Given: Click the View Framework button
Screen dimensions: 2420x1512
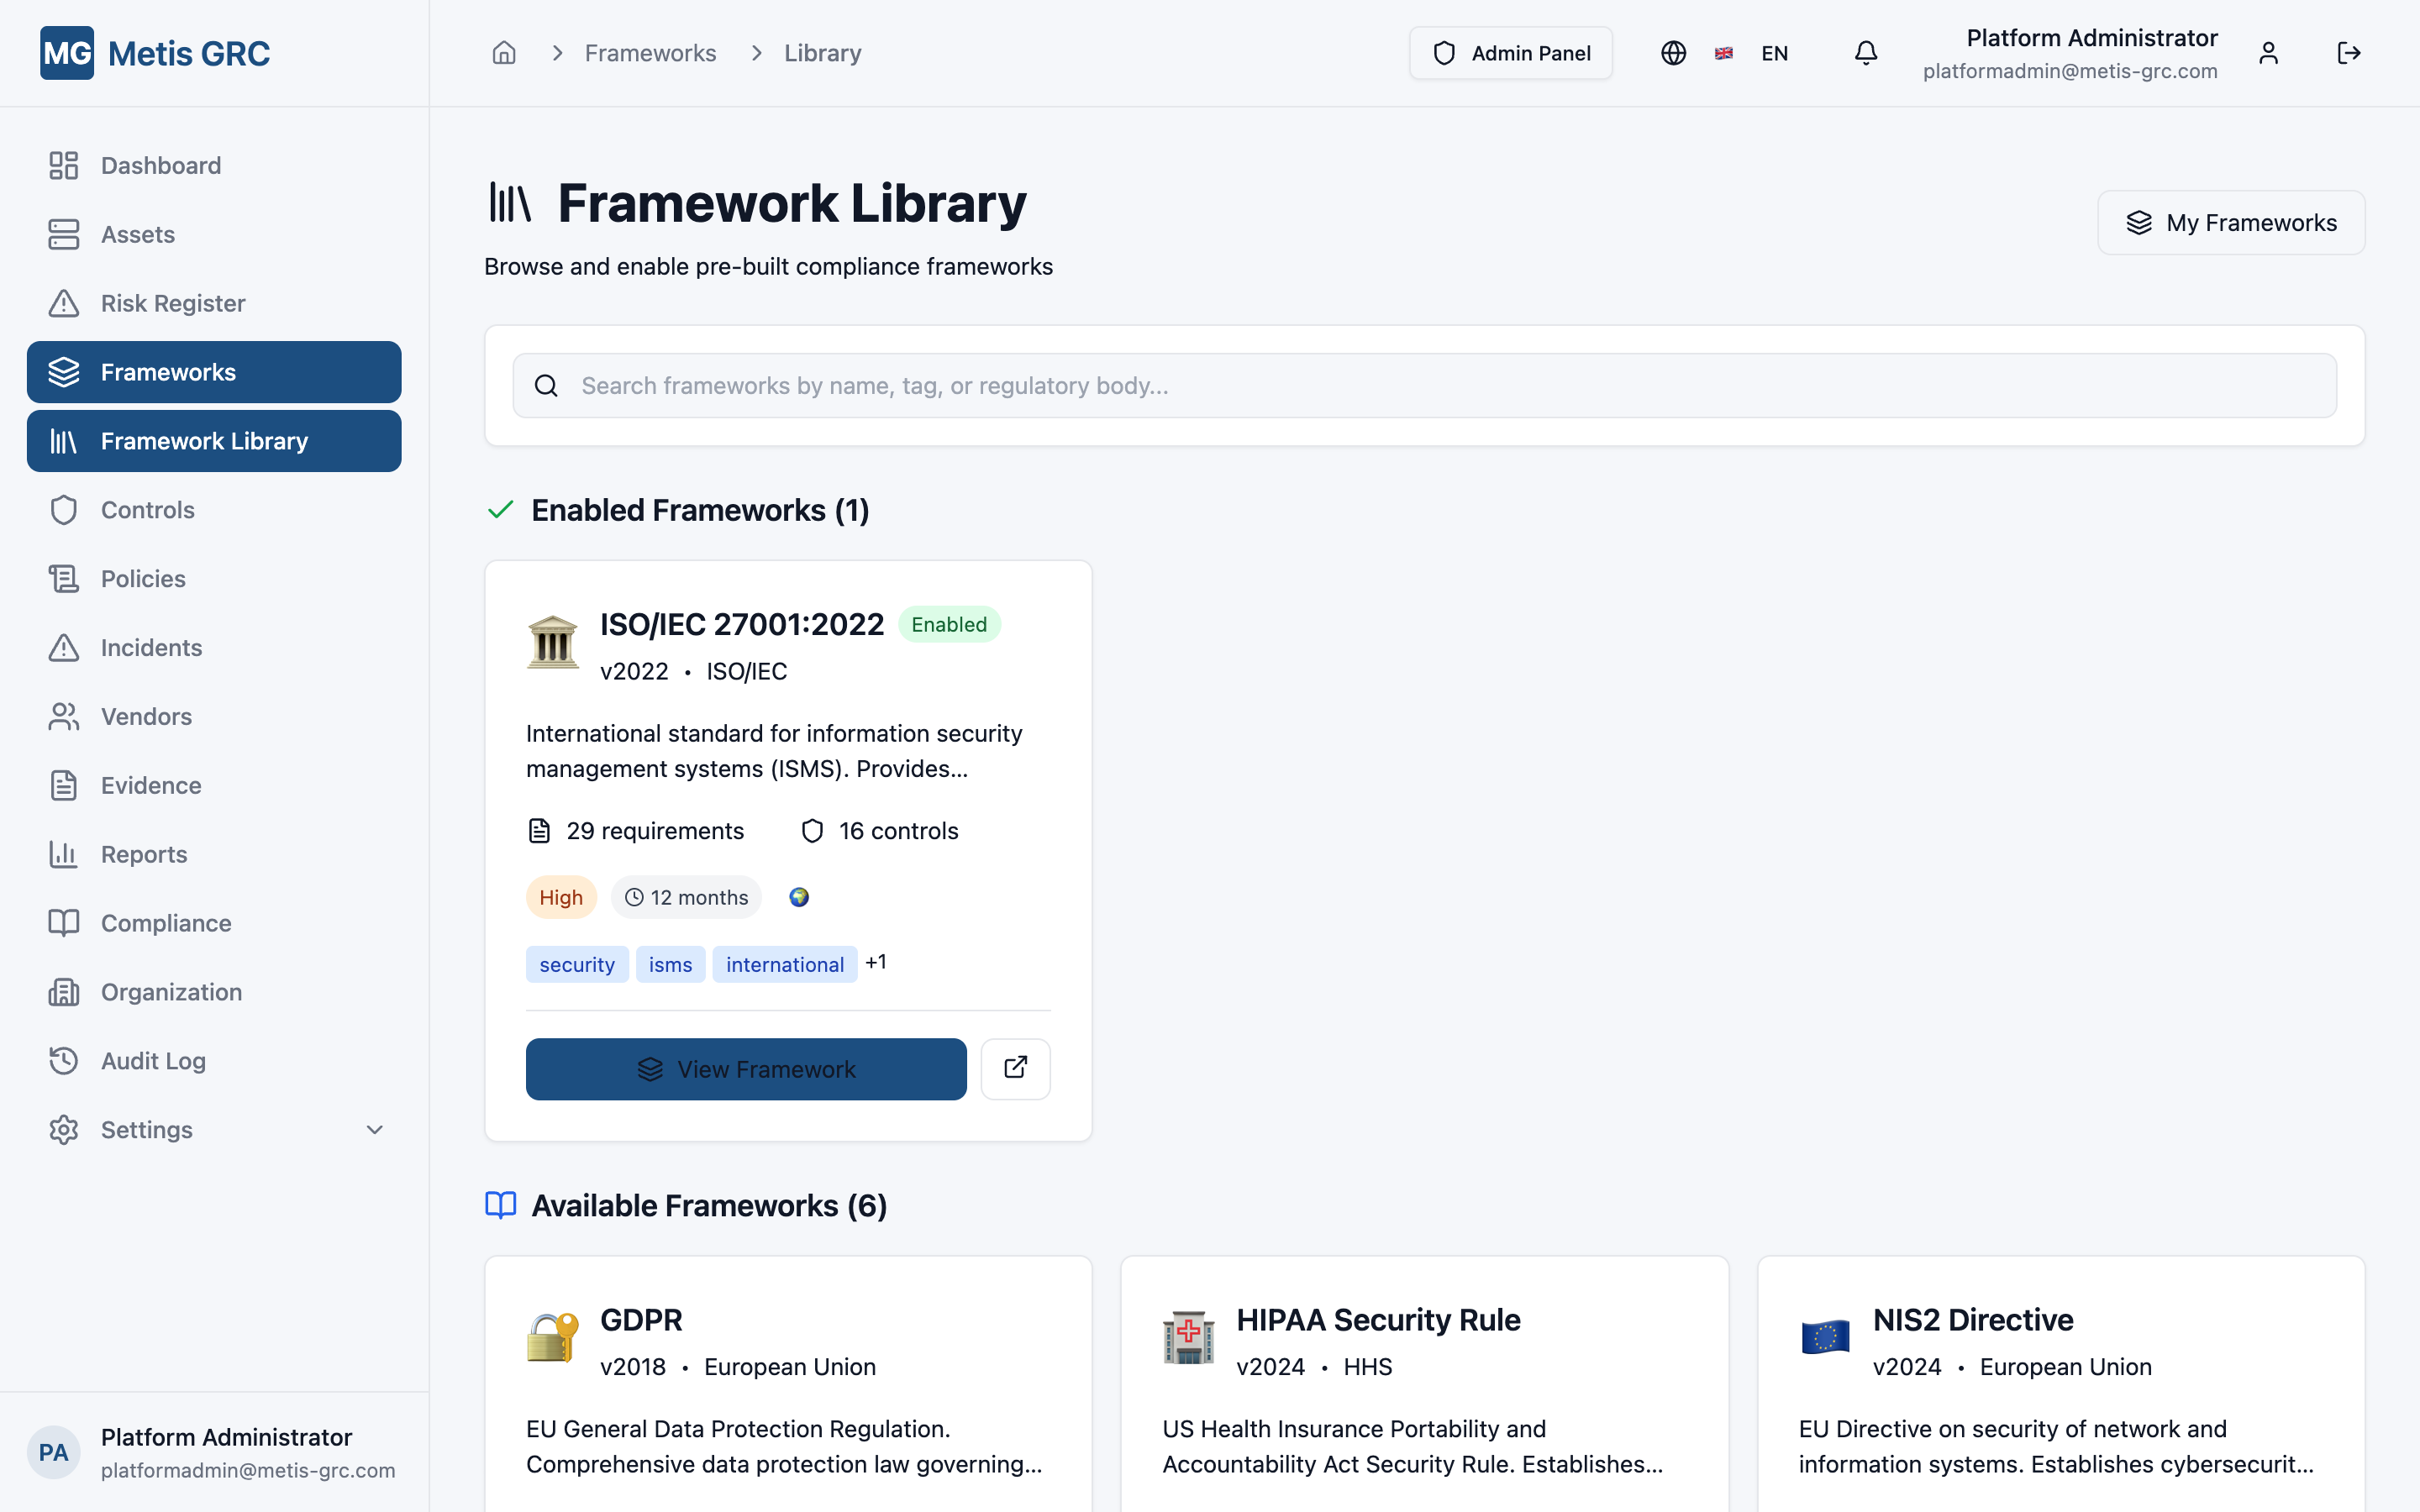Looking at the screenshot, I should (x=745, y=1068).
